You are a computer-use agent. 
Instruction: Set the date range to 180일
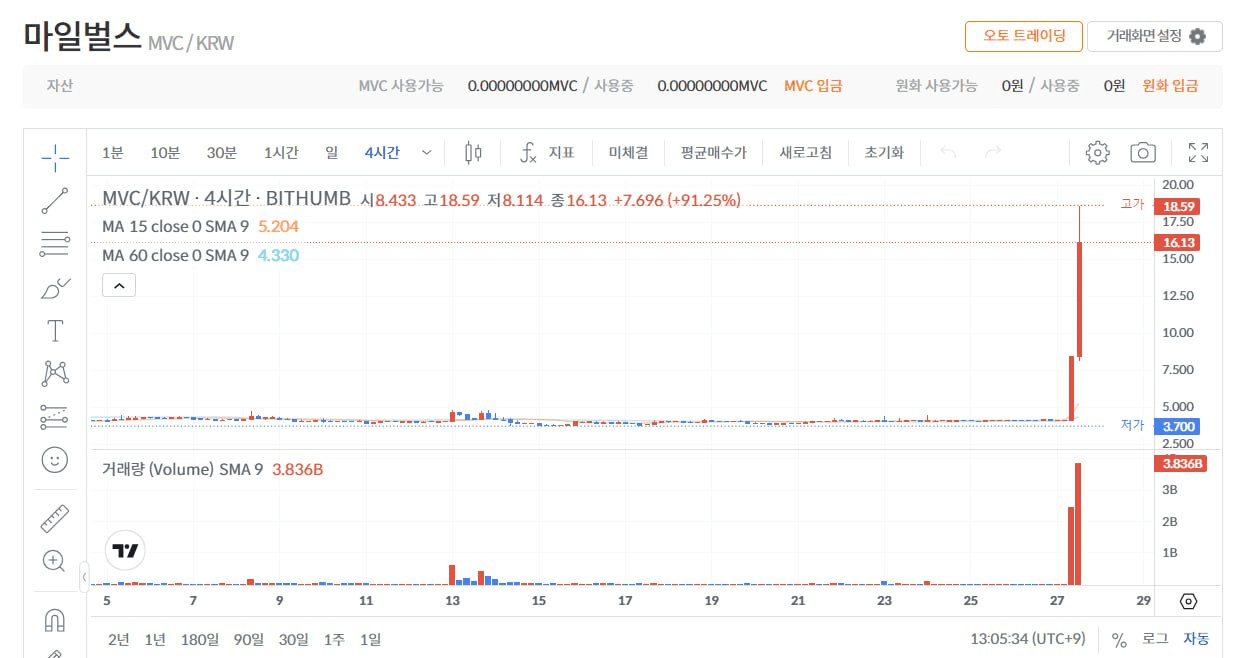200,639
